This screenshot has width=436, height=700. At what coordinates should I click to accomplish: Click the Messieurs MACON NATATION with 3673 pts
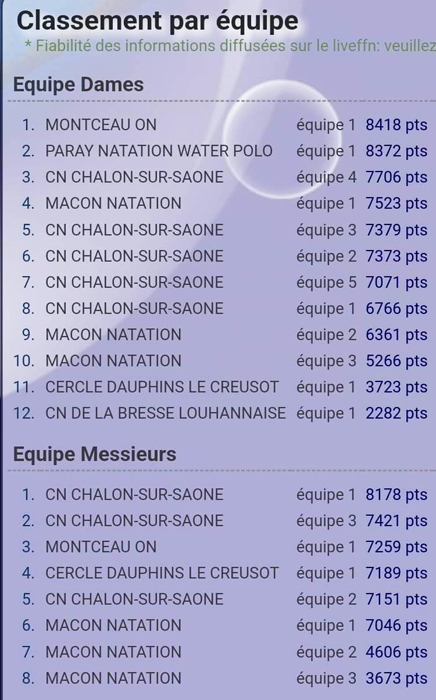[113, 678]
